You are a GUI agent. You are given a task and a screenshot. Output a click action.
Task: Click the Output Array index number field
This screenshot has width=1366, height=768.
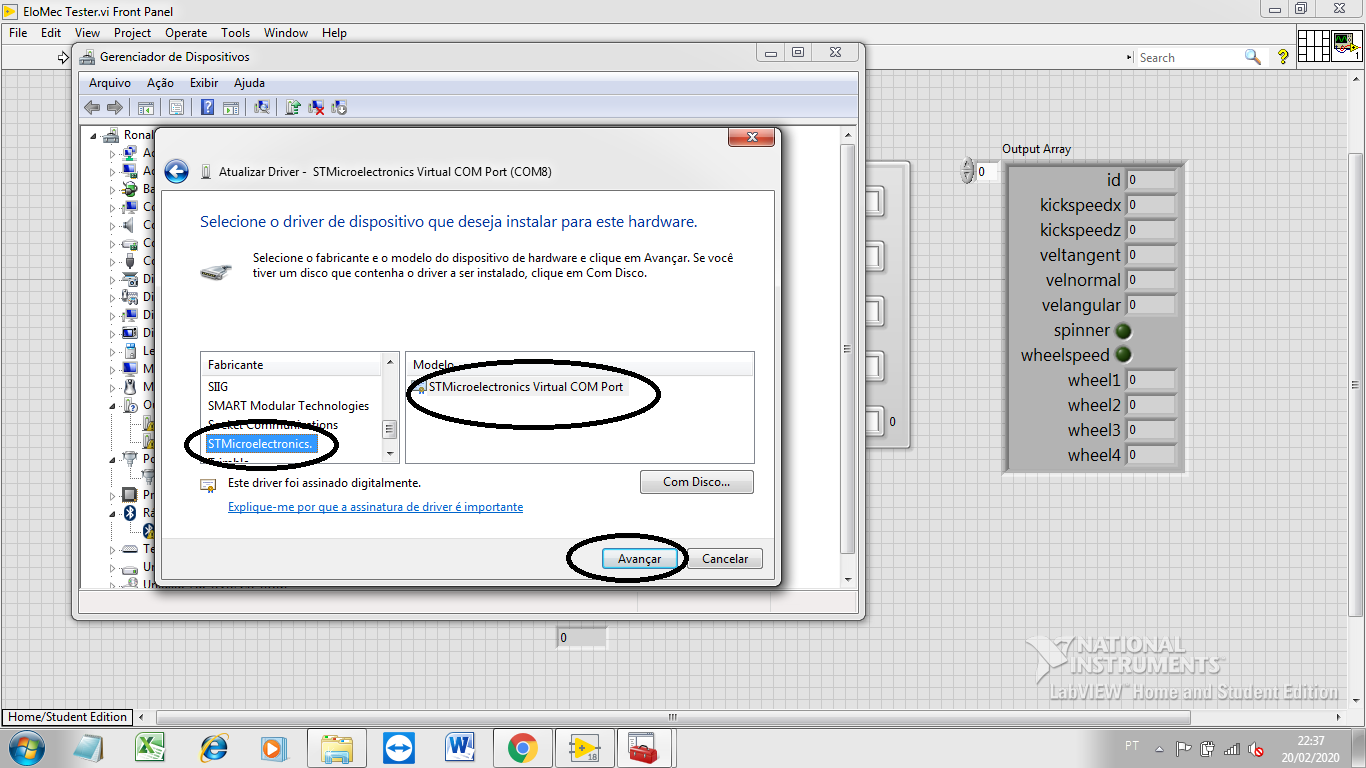coord(986,172)
